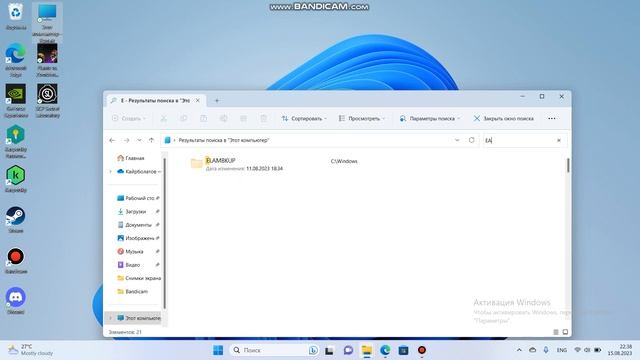Viewport: 640px width, 360px height.
Task: Open File Explorer from the taskbar
Action: click(367, 350)
